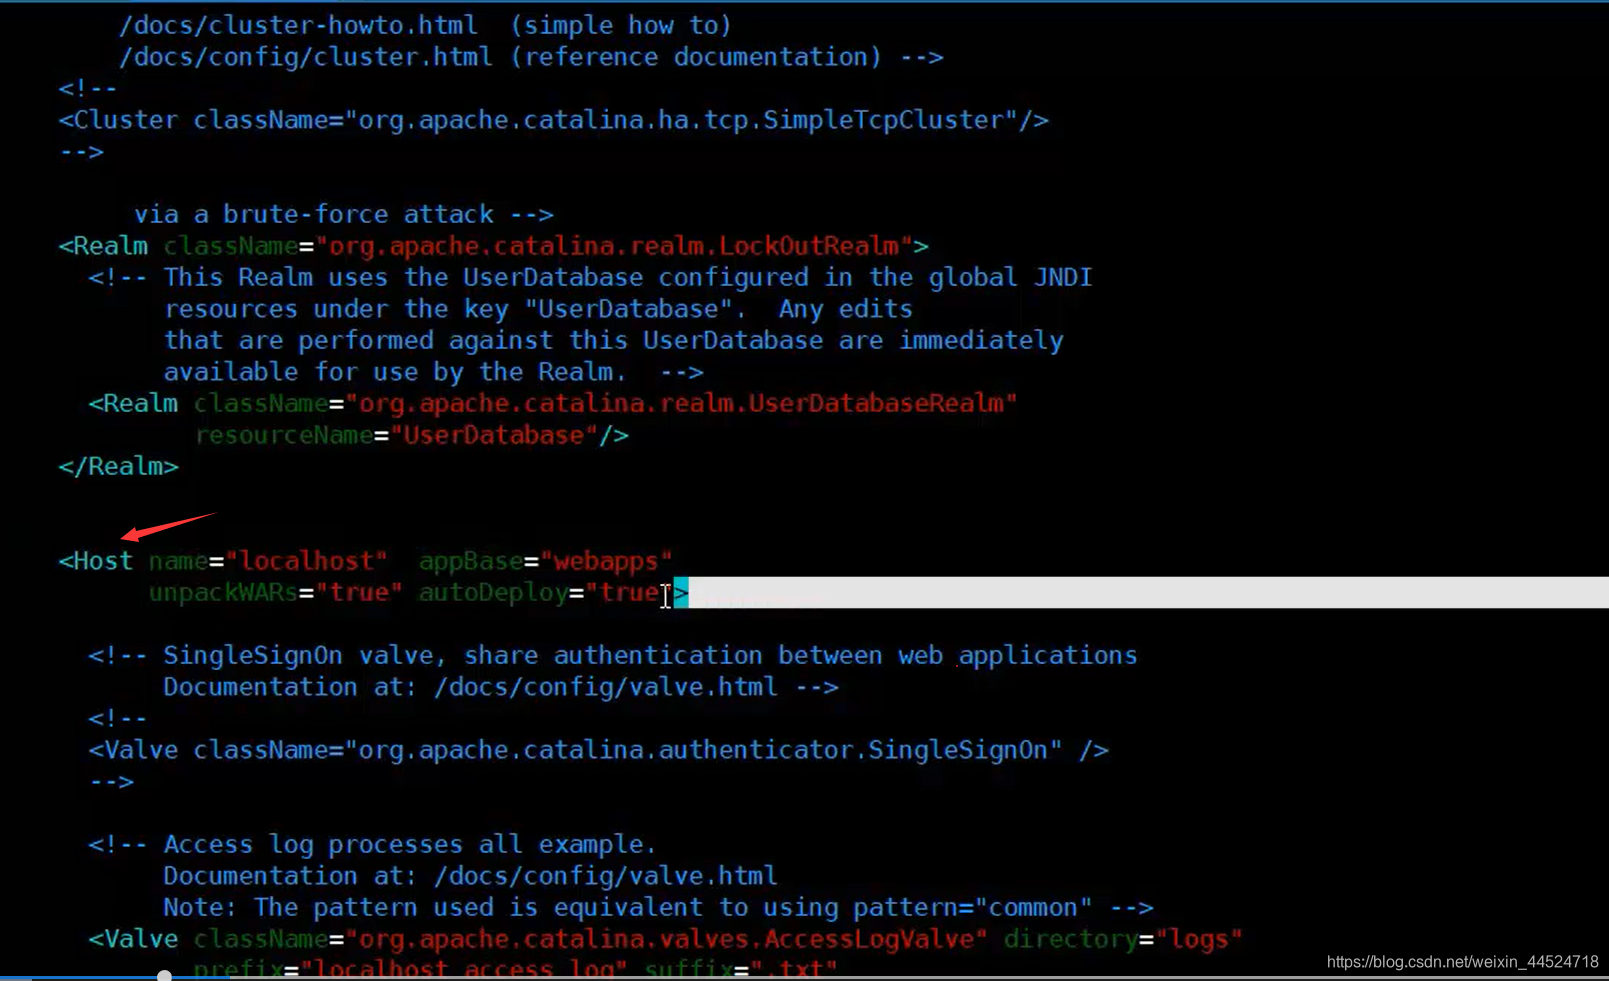Click the directory attribute name
Screen dimensions: 1609x981
point(1070,939)
